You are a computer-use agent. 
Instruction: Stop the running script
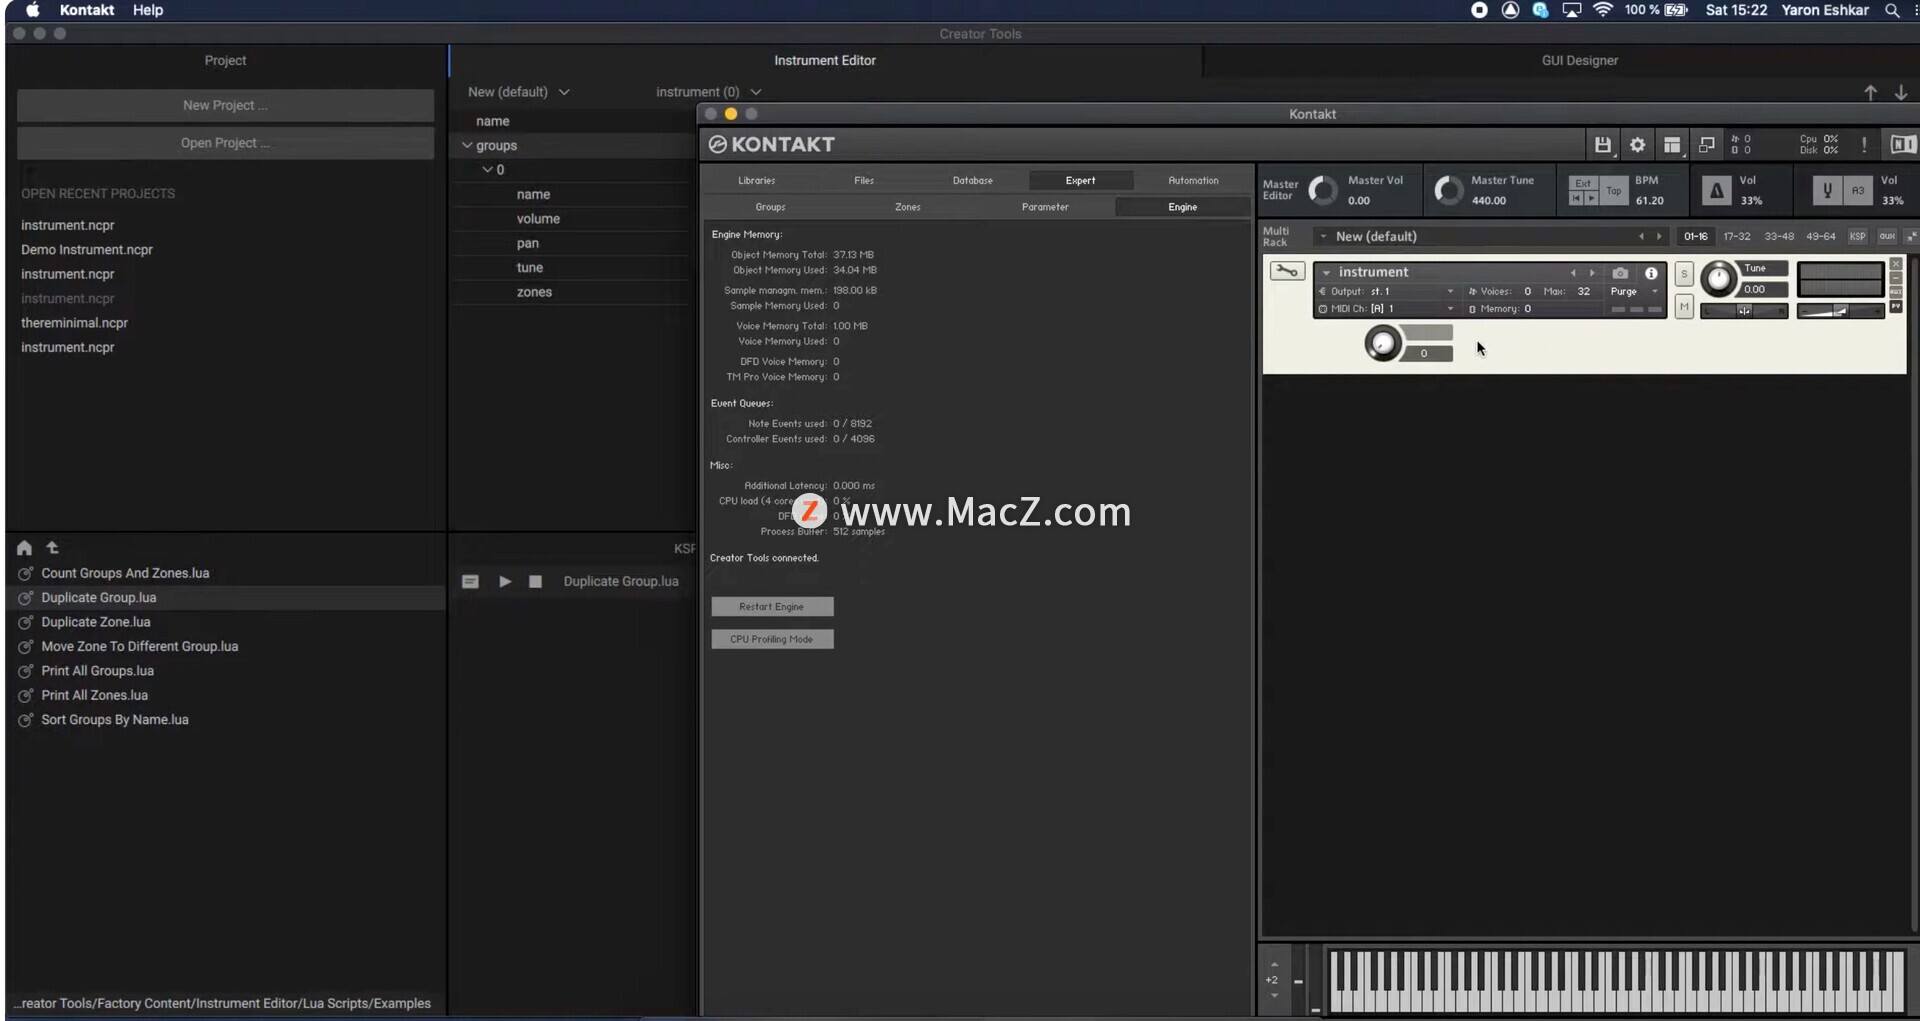coord(535,581)
